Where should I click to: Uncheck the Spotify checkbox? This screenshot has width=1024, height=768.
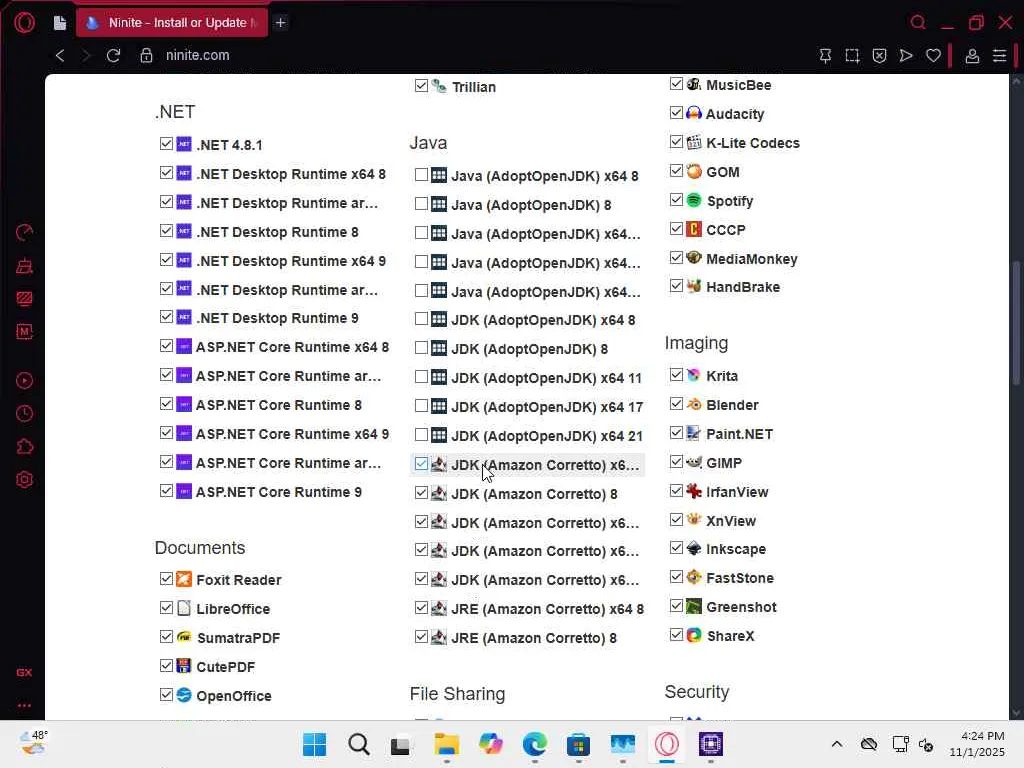[x=677, y=200]
